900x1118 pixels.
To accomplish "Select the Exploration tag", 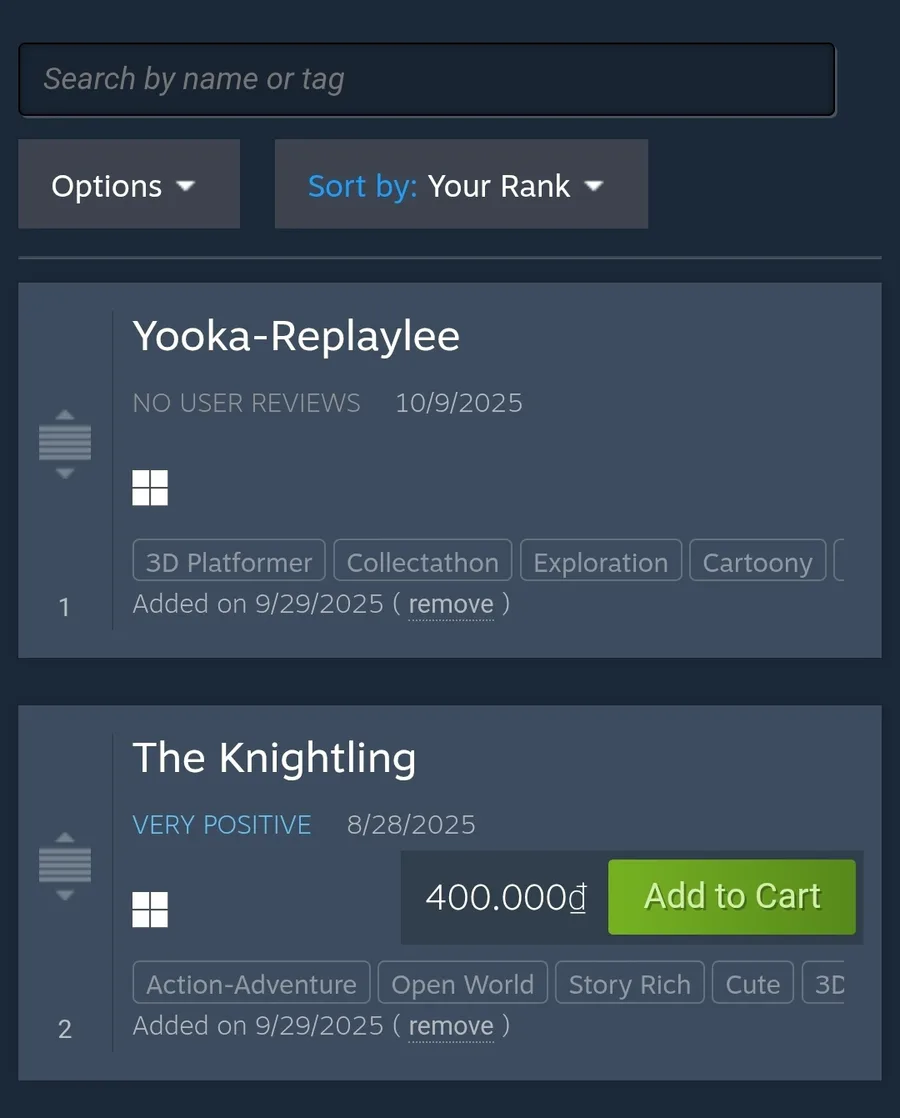I will (x=600, y=562).
